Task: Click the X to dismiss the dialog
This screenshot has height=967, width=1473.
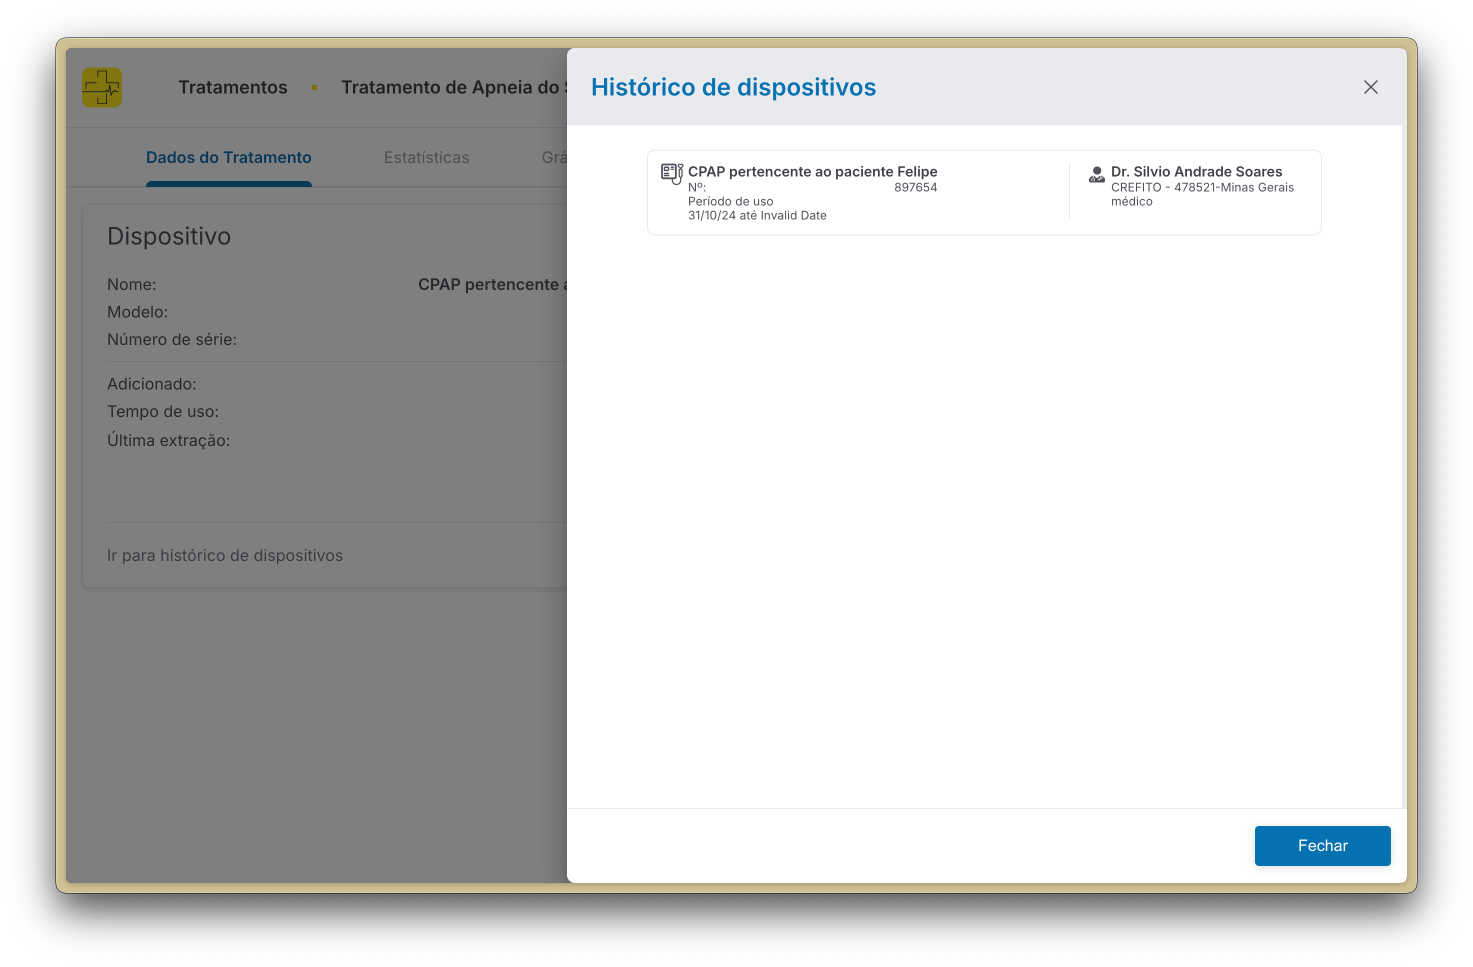Action: pos(1370,87)
